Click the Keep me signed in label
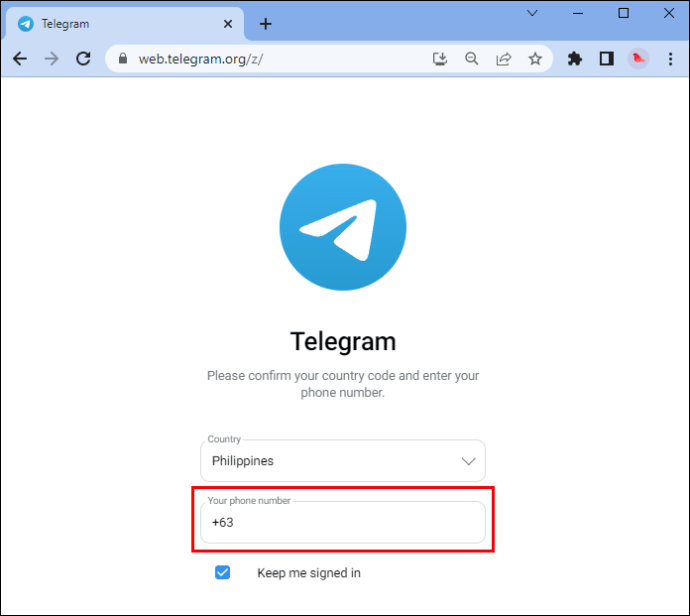This screenshot has height=616, width=690. 308,573
